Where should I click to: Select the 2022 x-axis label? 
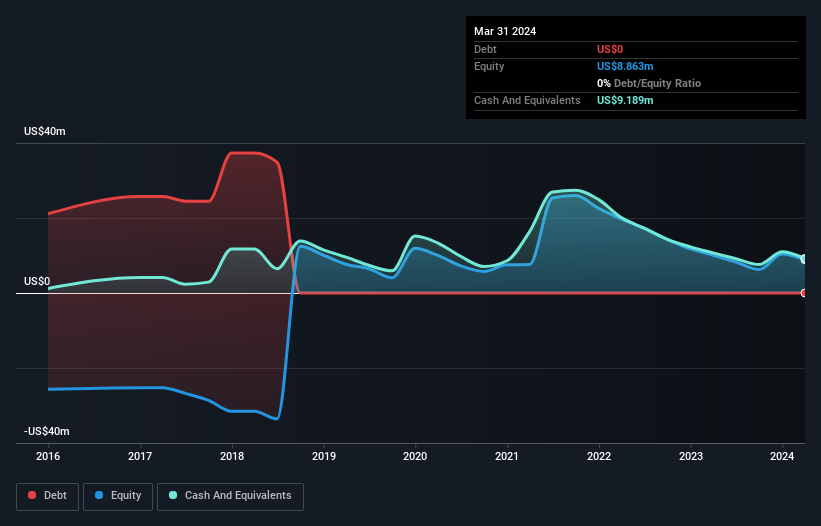(x=599, y=456)
